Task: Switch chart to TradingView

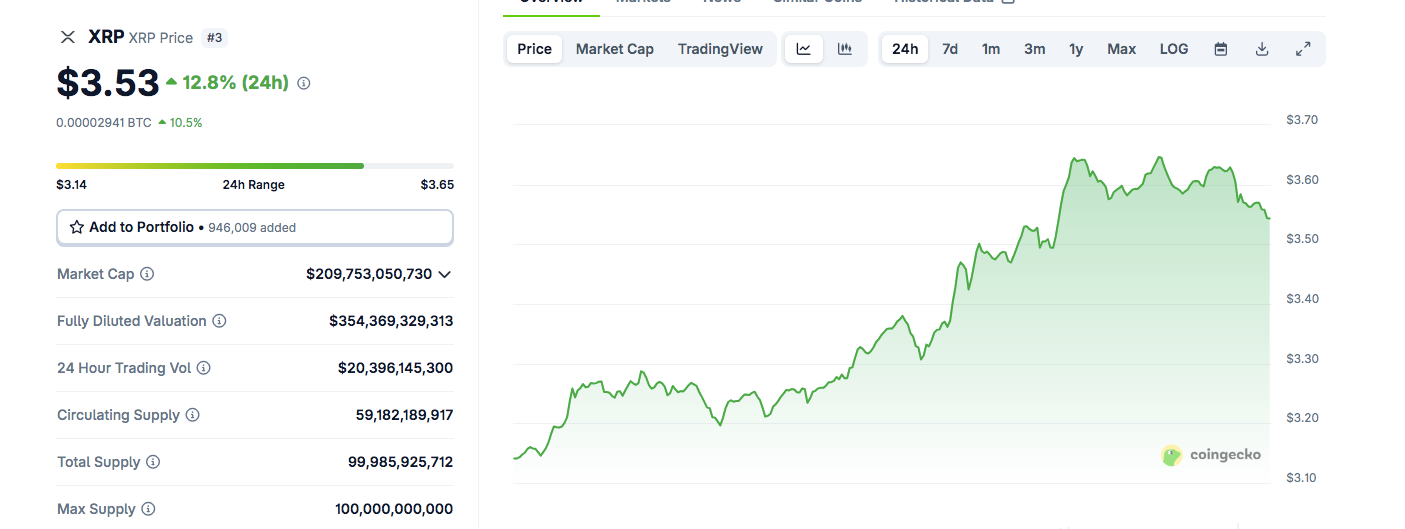Action: tap(720, 49)
